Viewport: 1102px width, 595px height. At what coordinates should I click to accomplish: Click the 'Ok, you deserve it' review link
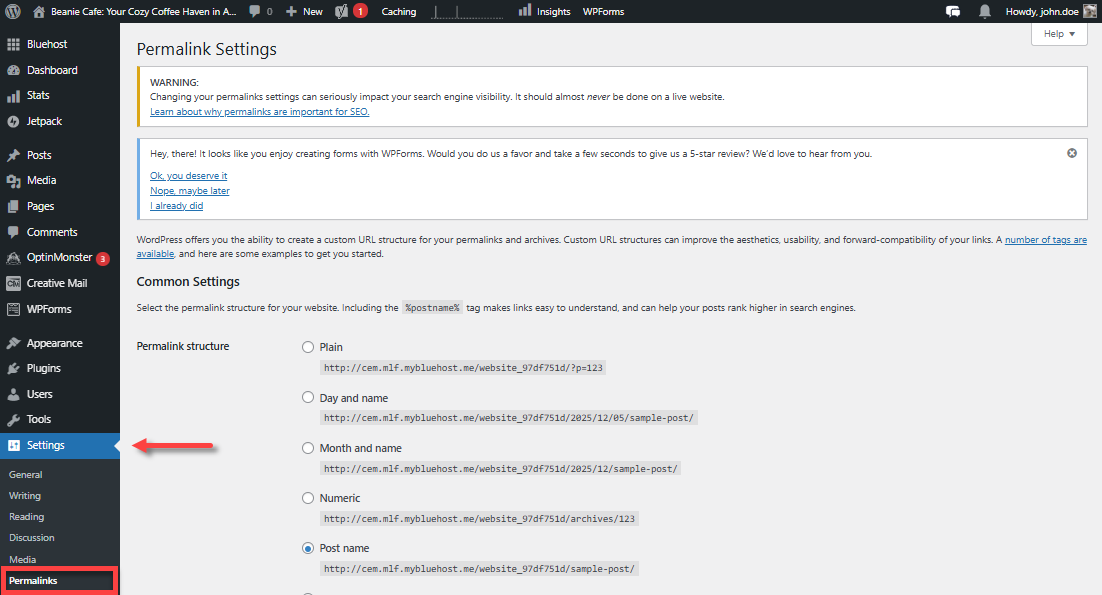[188, 175]
